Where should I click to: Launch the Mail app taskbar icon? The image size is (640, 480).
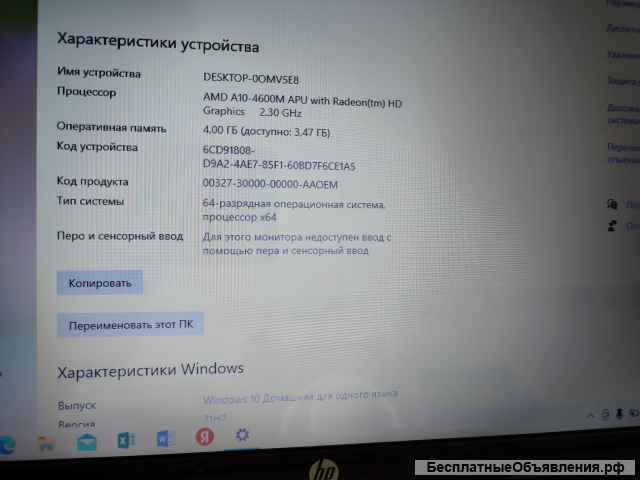click(x=87, y=442)
